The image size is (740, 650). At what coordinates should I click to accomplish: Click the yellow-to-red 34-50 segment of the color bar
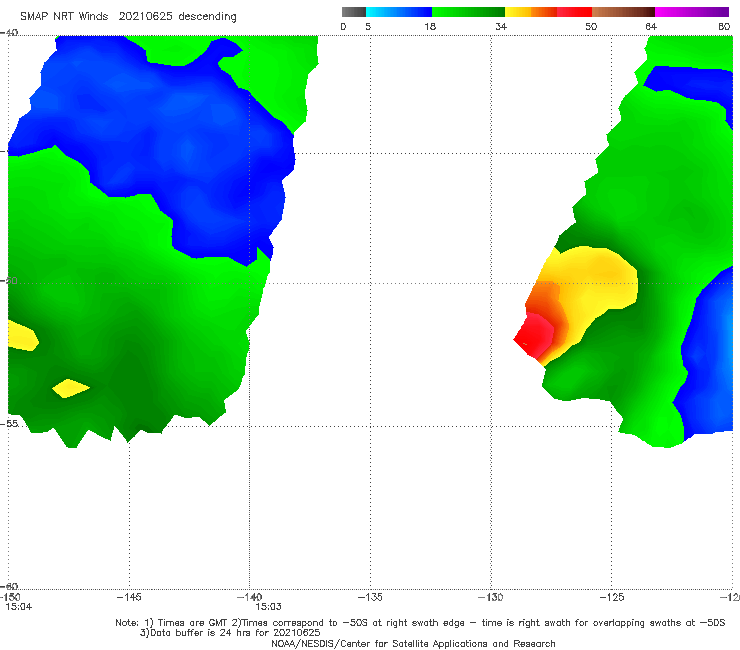[548, 12]
